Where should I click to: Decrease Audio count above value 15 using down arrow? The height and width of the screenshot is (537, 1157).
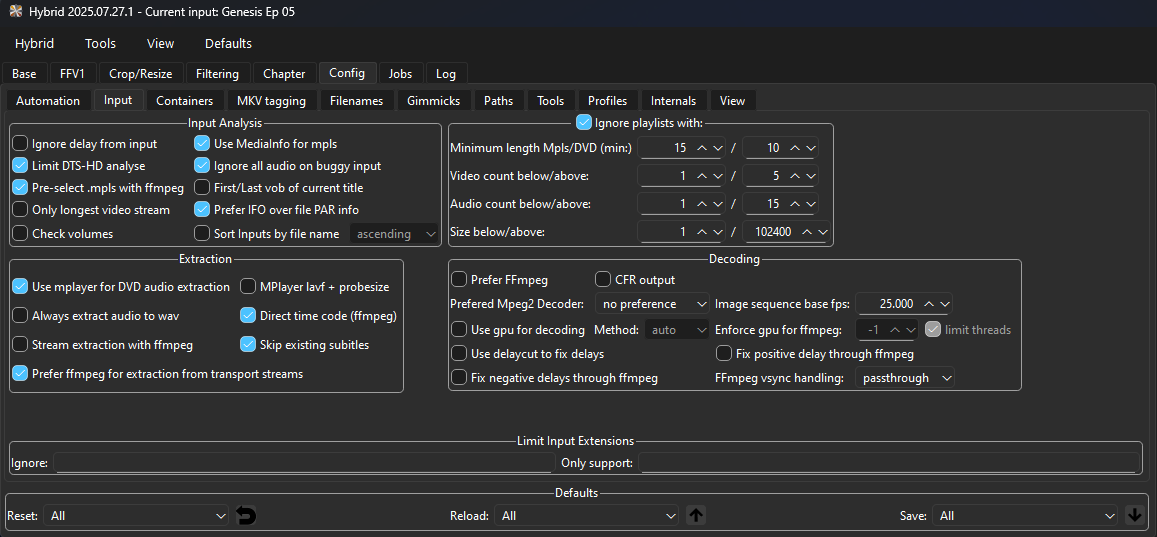coord(810,204)
